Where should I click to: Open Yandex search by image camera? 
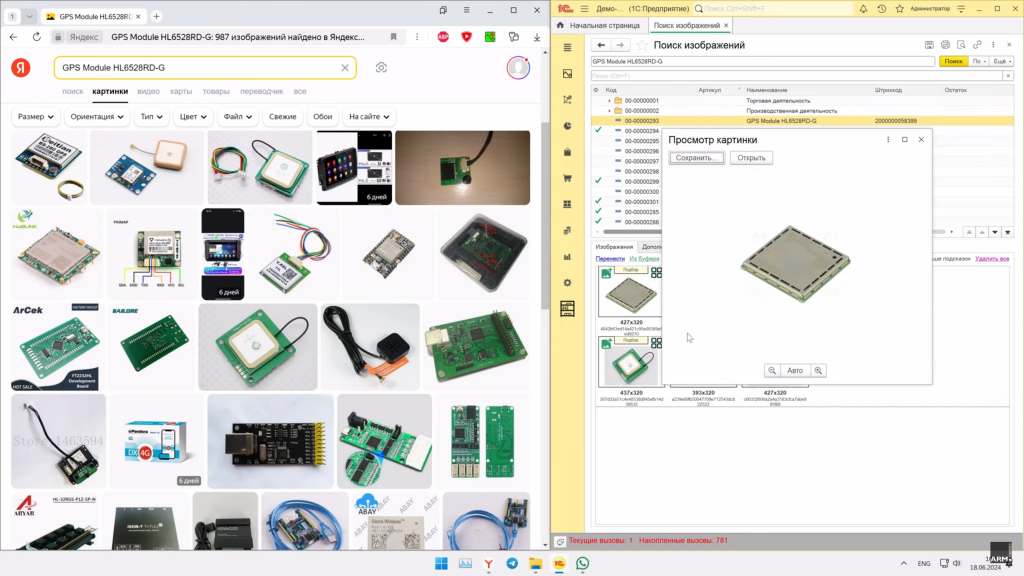pos(381,67)
